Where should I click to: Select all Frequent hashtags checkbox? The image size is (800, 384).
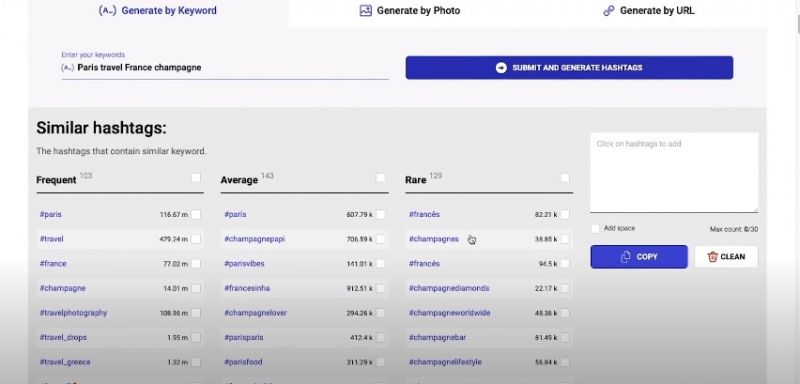coord(196,177)
